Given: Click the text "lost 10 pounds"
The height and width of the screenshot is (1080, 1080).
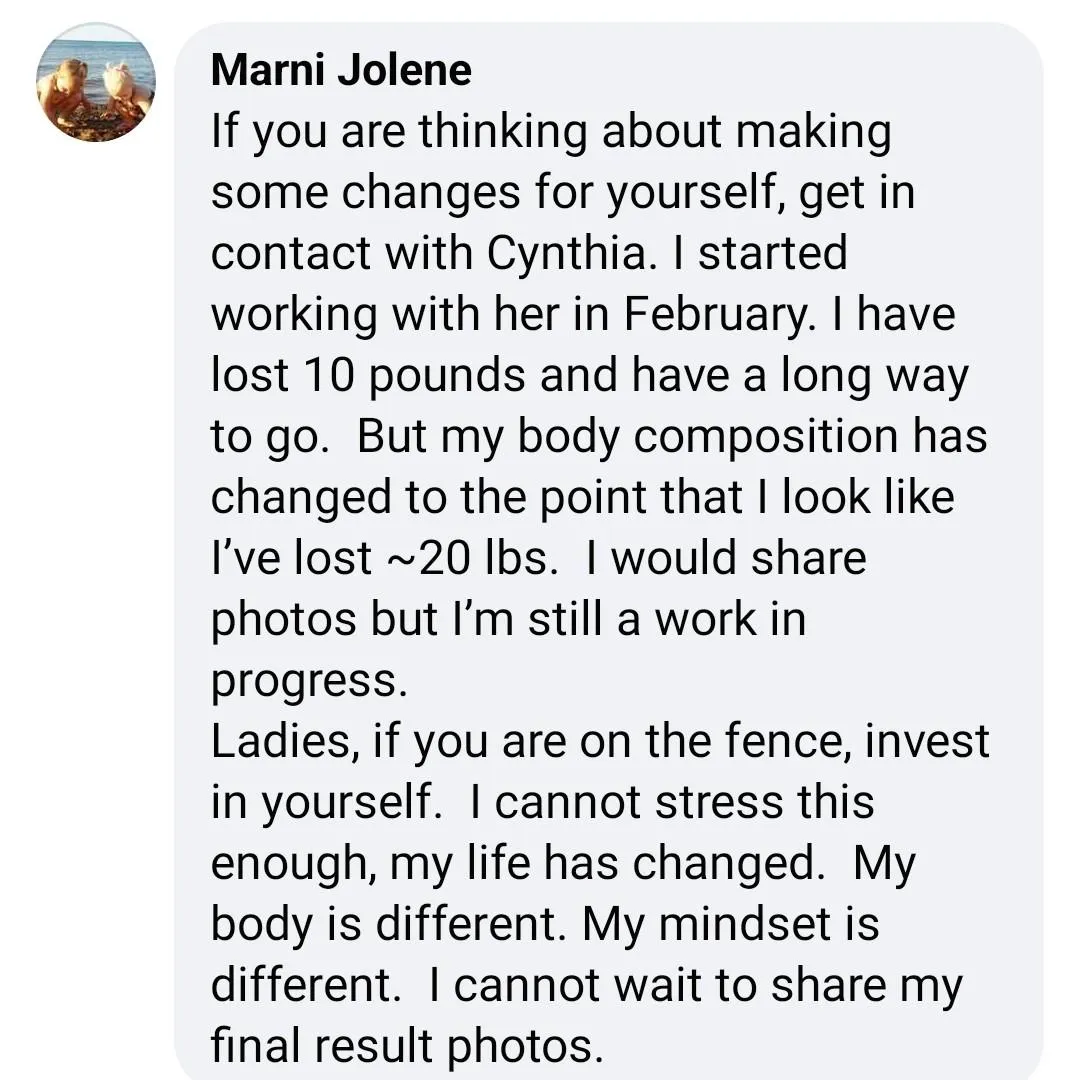Looking at the screenshot, I should click(x=369, y=377).
